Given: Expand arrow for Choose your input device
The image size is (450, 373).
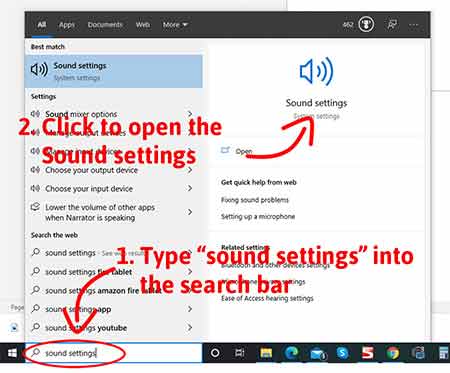Looking at the screenshot, I should tap(190, 189).
